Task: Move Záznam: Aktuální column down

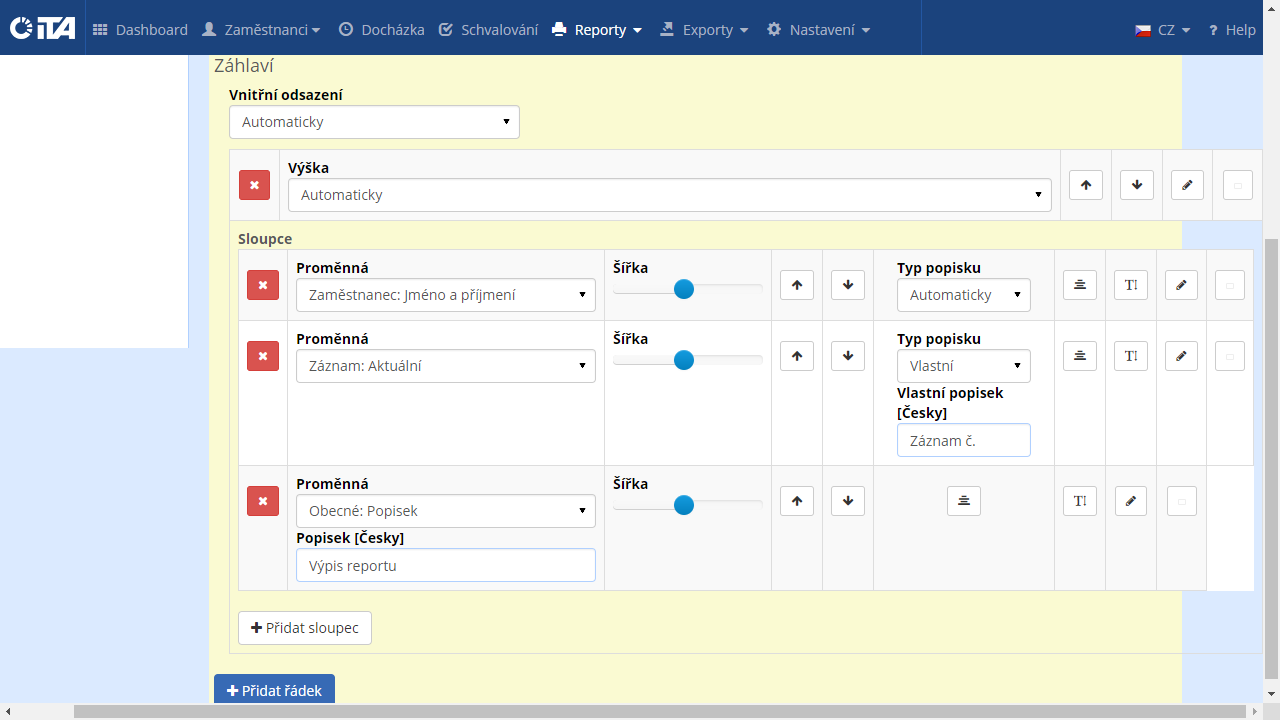Action: (848, 356)
